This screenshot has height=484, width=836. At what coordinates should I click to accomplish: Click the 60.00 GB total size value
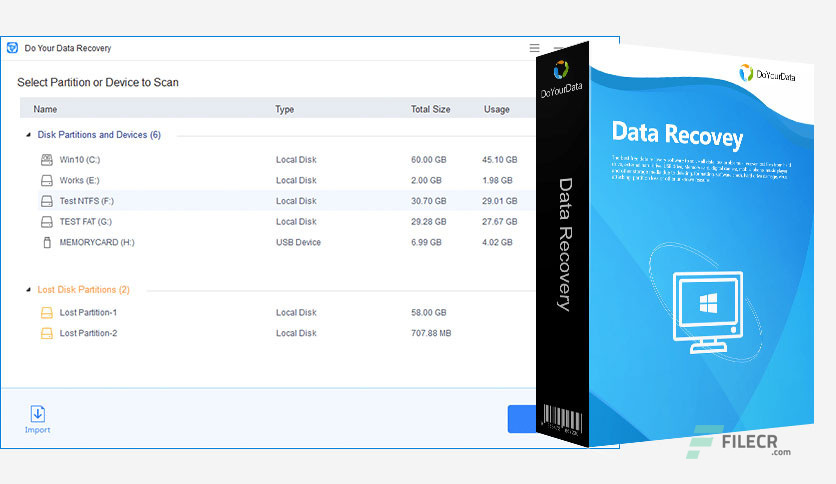click(428, 159)
